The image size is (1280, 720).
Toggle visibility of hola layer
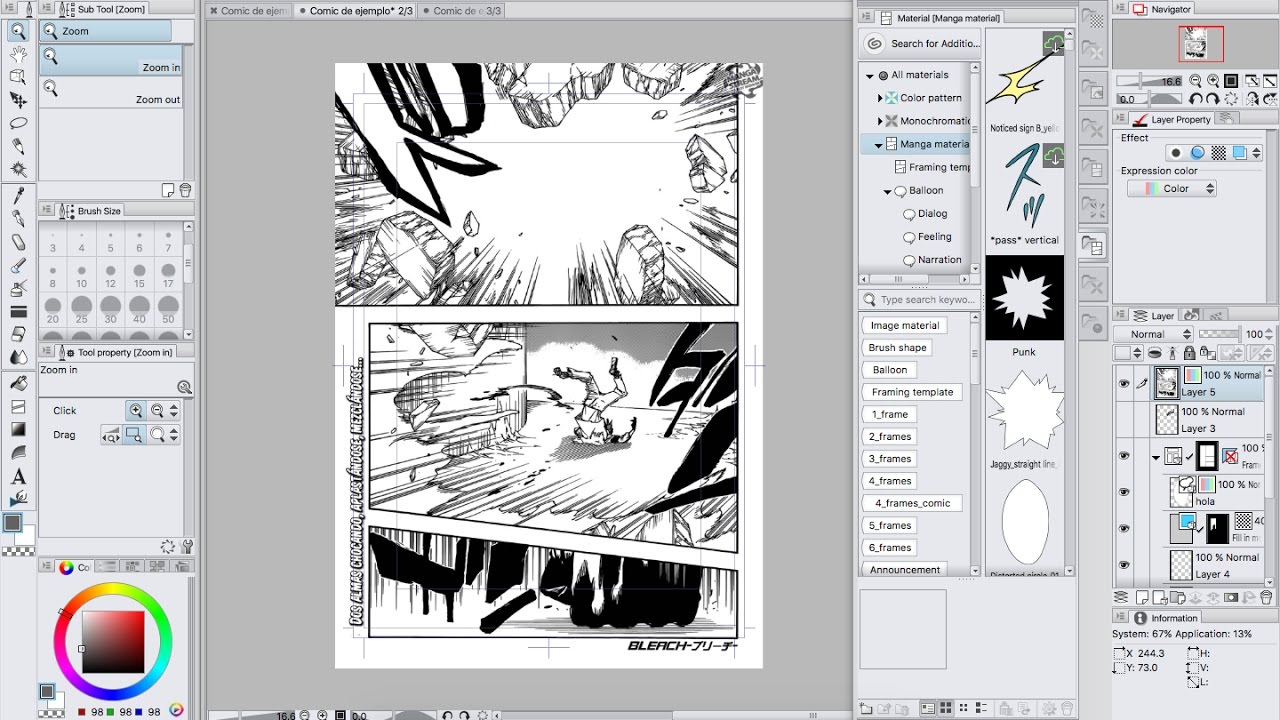1124,492
